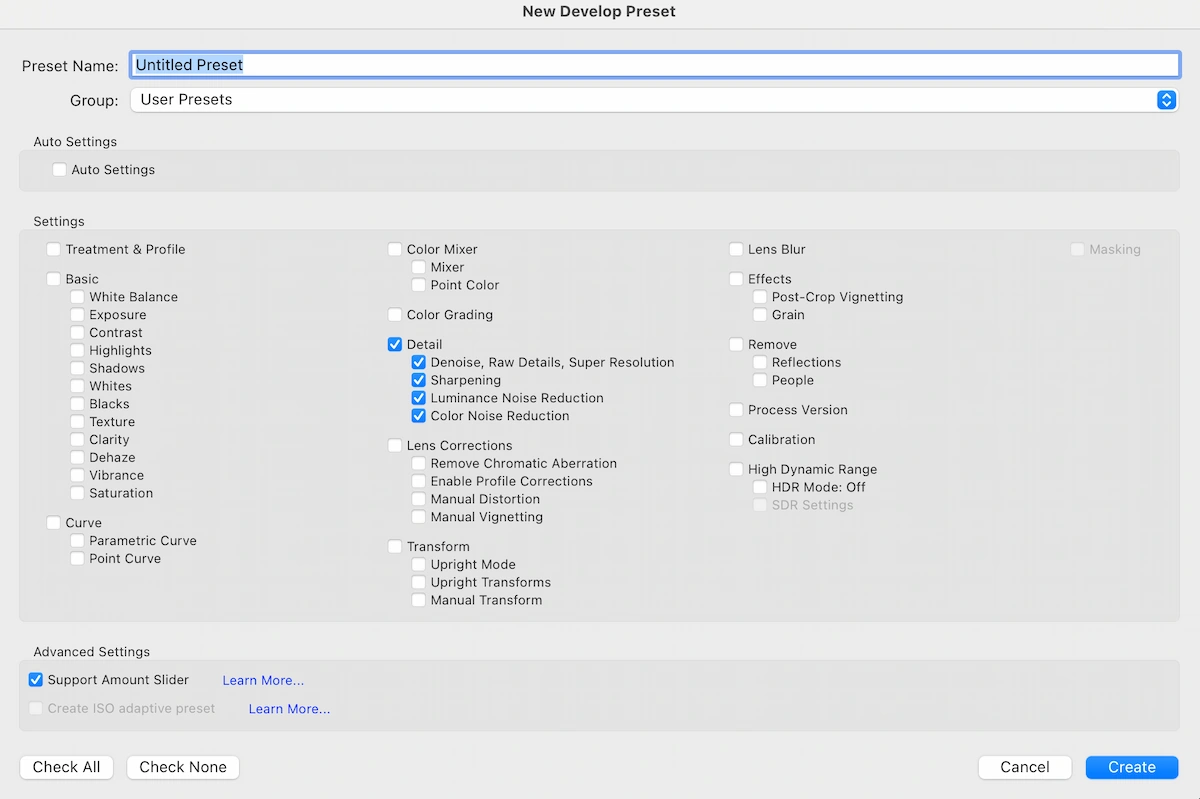The width and height of the screenshot is (1200, 799).
Task: Click the Check None button
Action: 182,767
